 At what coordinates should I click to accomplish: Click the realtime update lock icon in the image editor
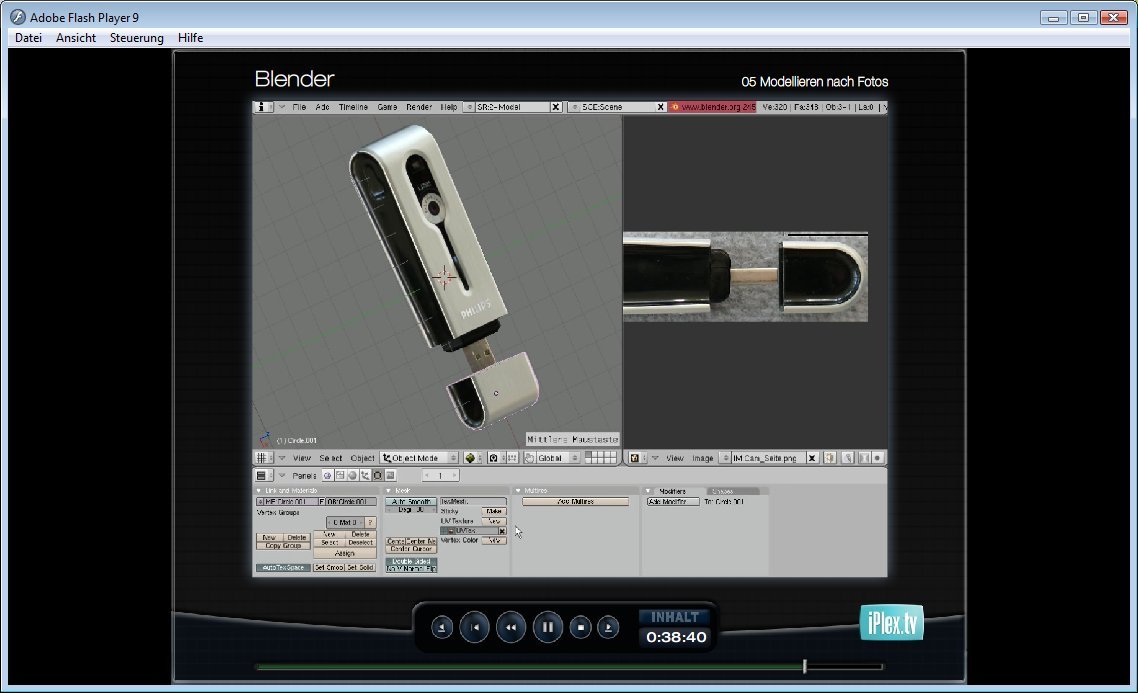coord(864,458)
